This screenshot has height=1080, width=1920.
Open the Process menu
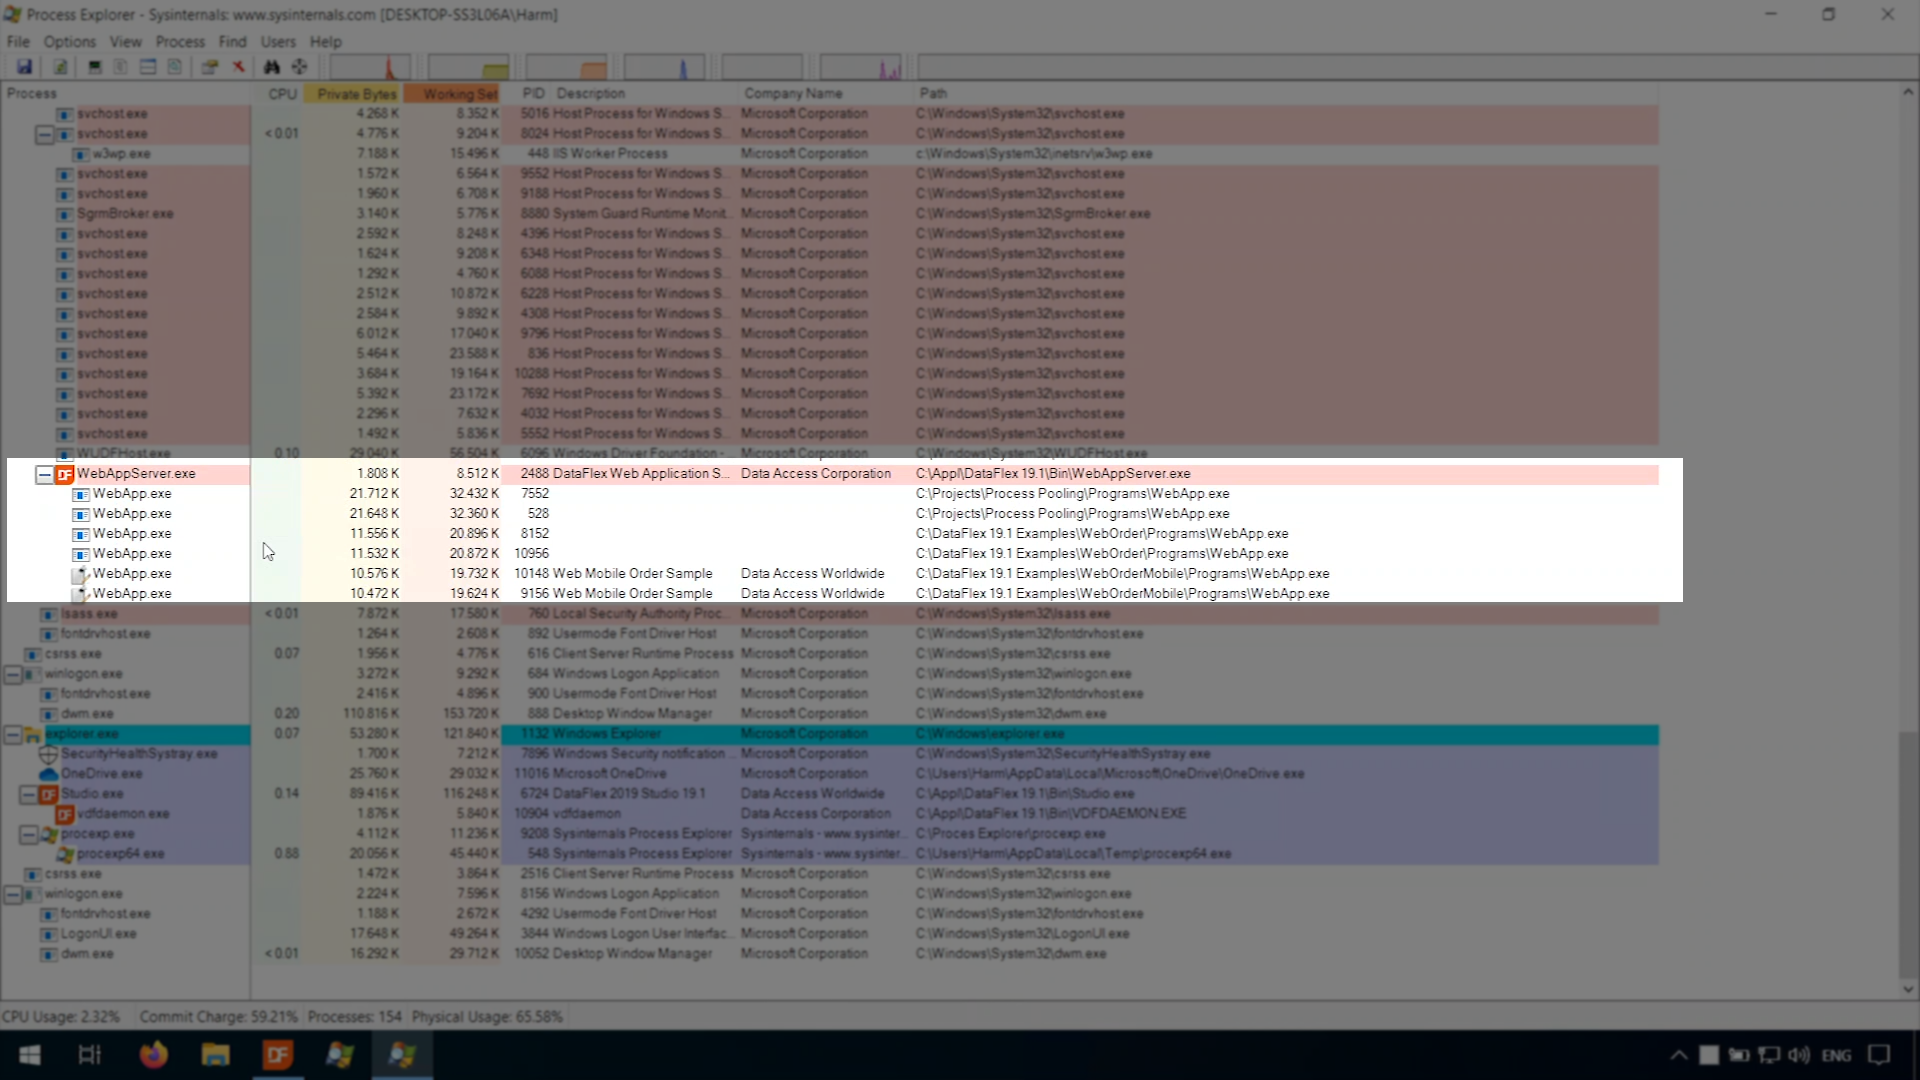[x=180, y=42]
